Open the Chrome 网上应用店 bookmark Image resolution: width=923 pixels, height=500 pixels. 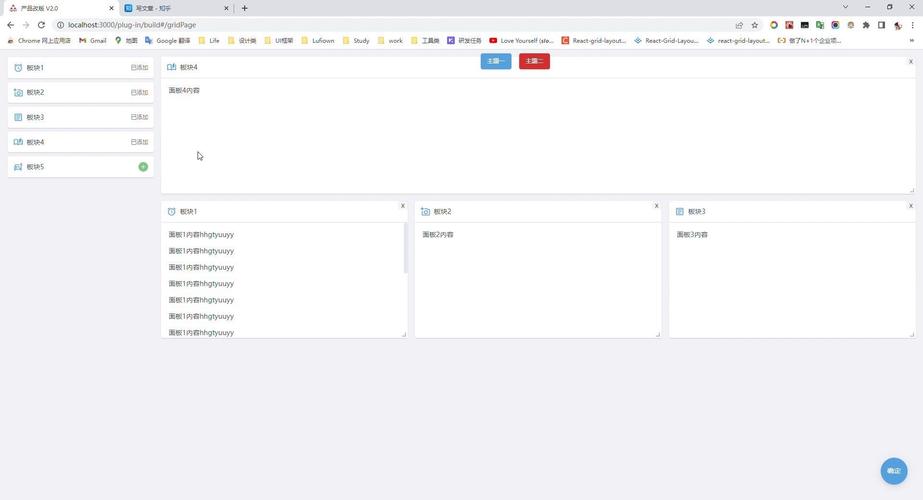click(x=38, y=41)
